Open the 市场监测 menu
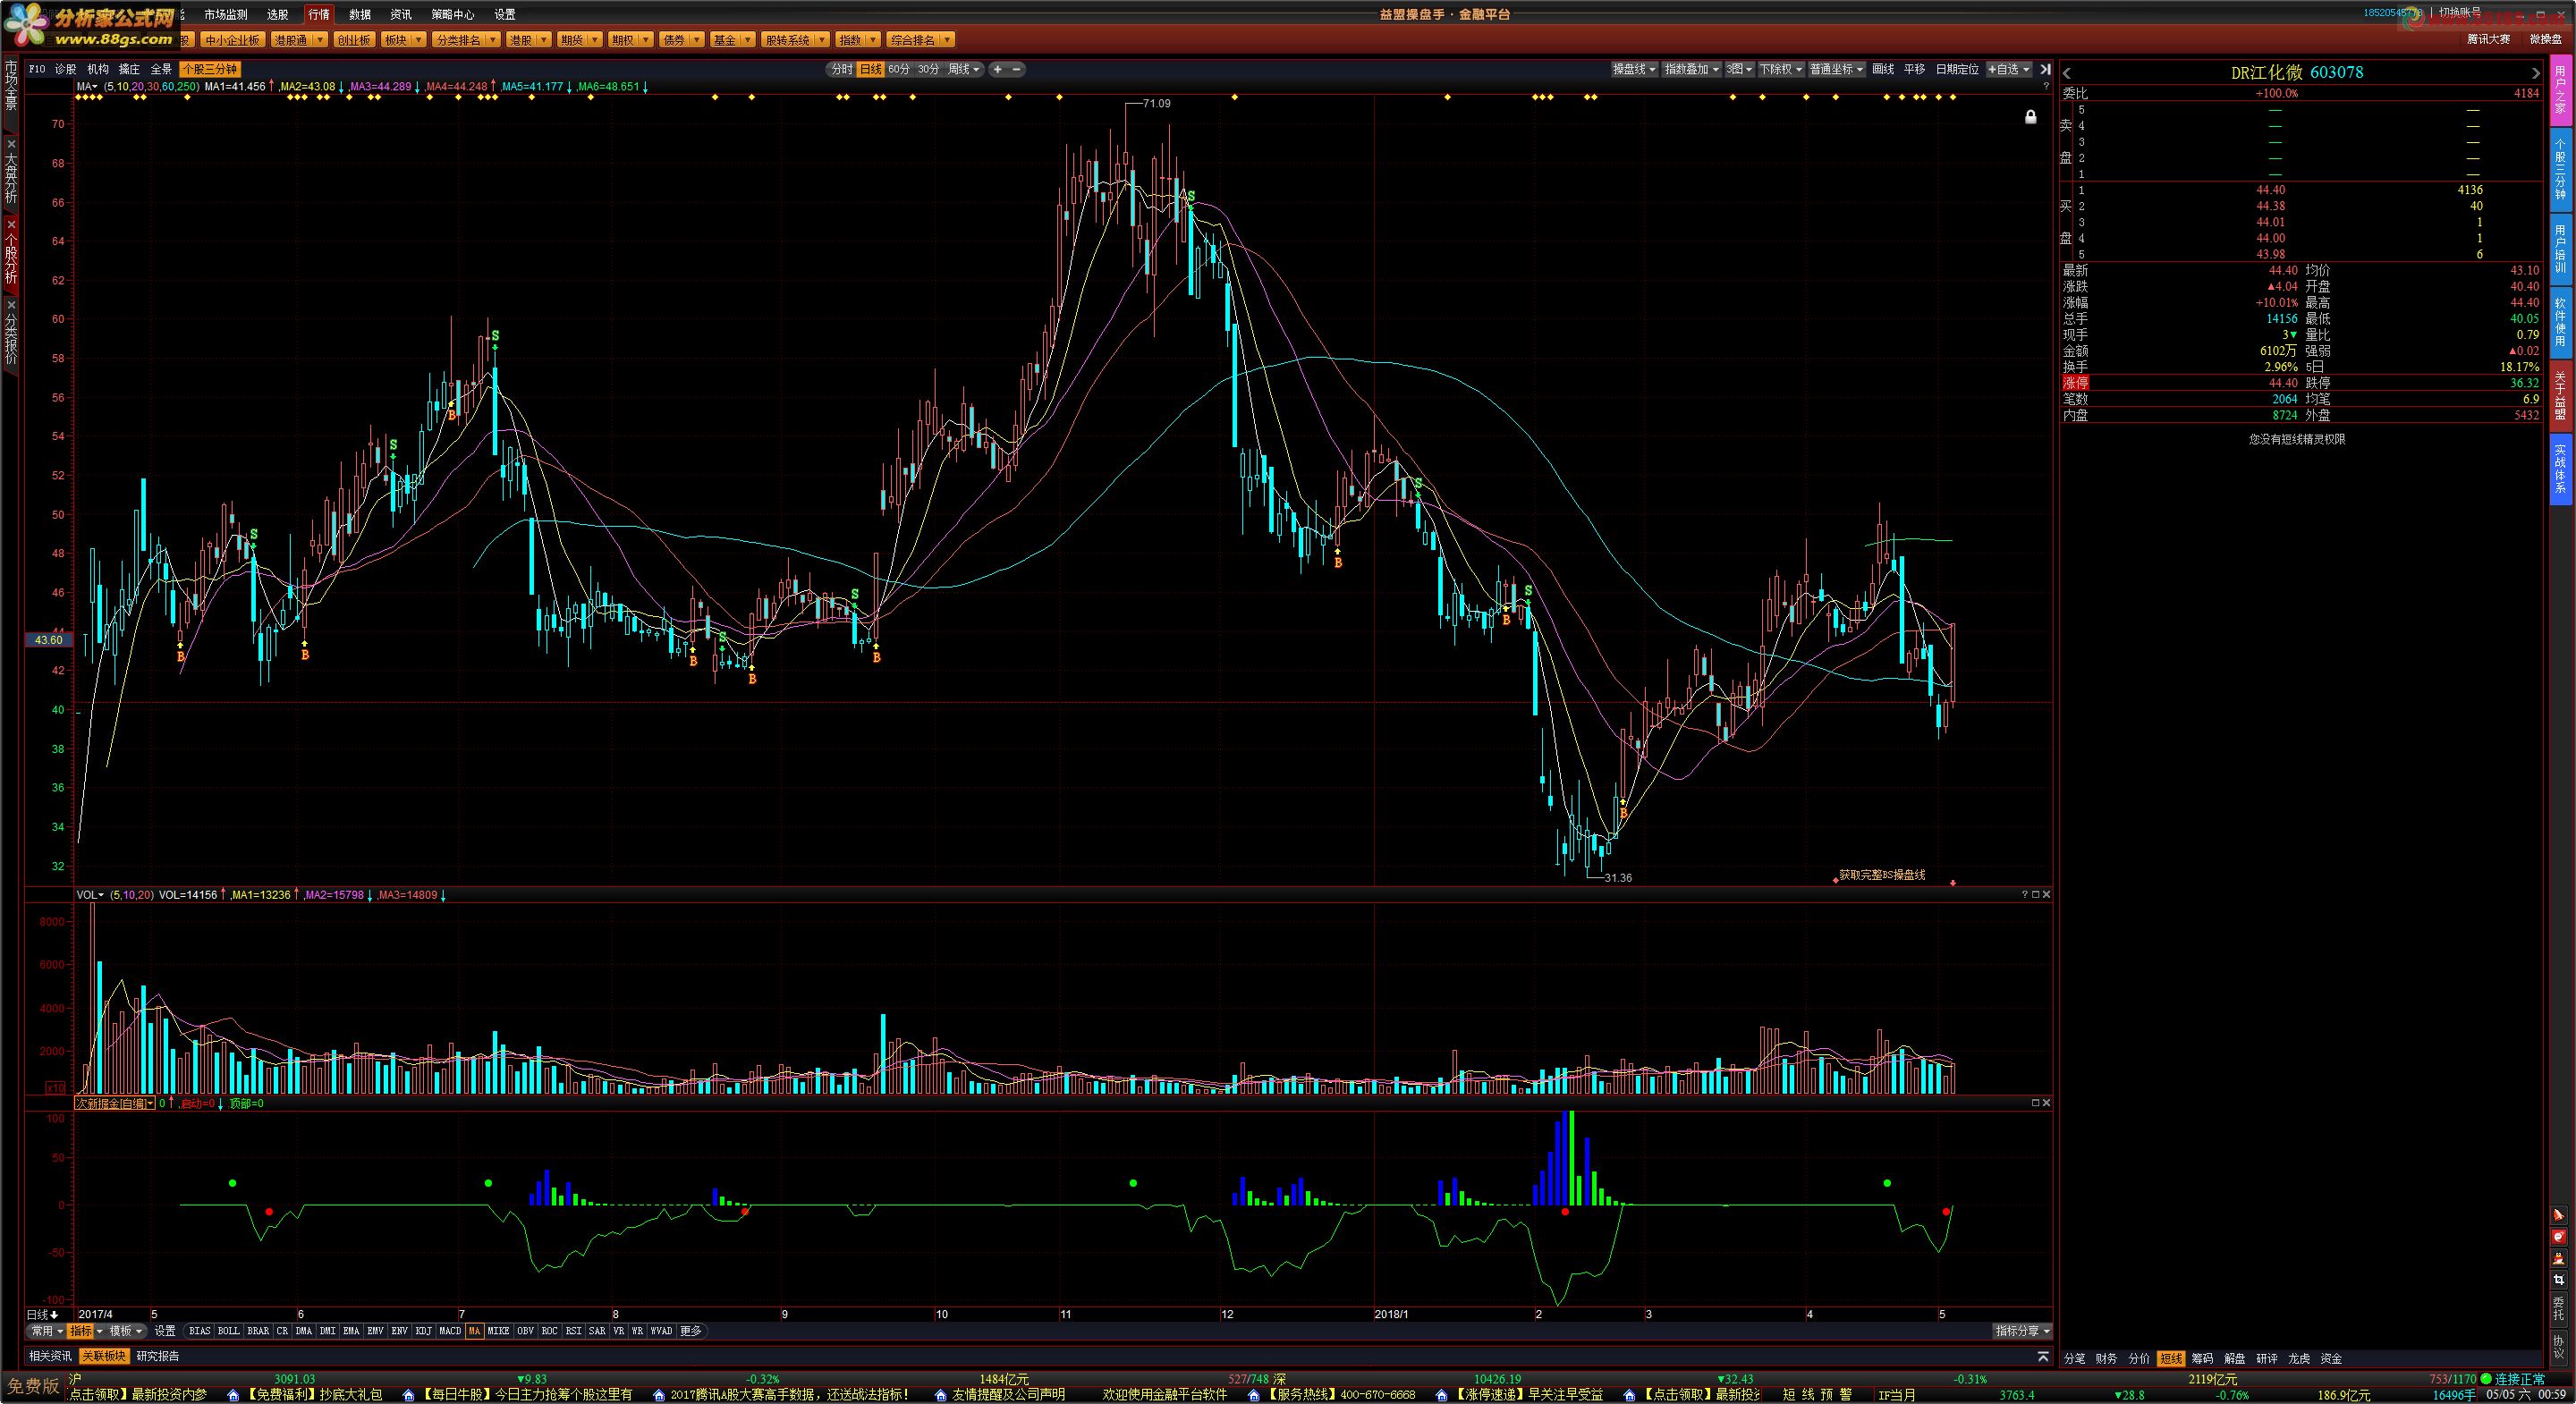Image resolution: width=2576 pixels, height=1404 pixels. tap(225, 14)
